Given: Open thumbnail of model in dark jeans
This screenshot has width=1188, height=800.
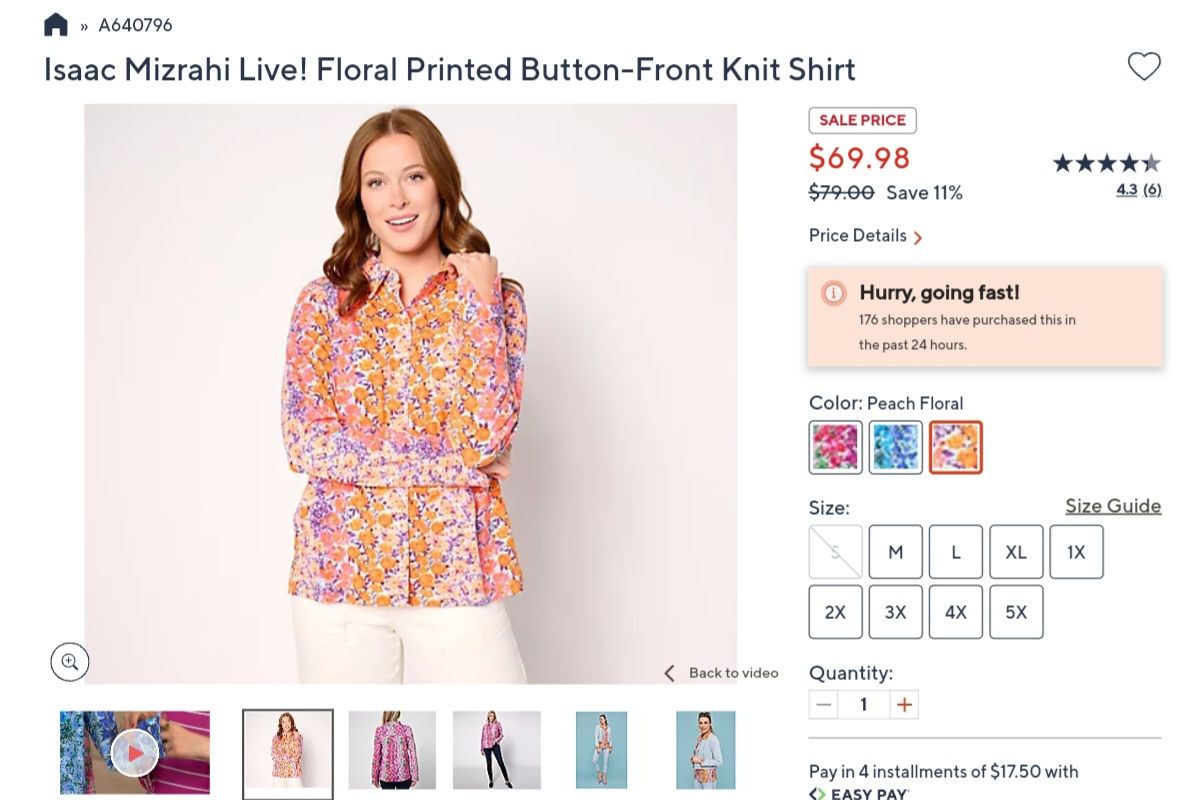Looking at the screenshot, I should 496,750.
